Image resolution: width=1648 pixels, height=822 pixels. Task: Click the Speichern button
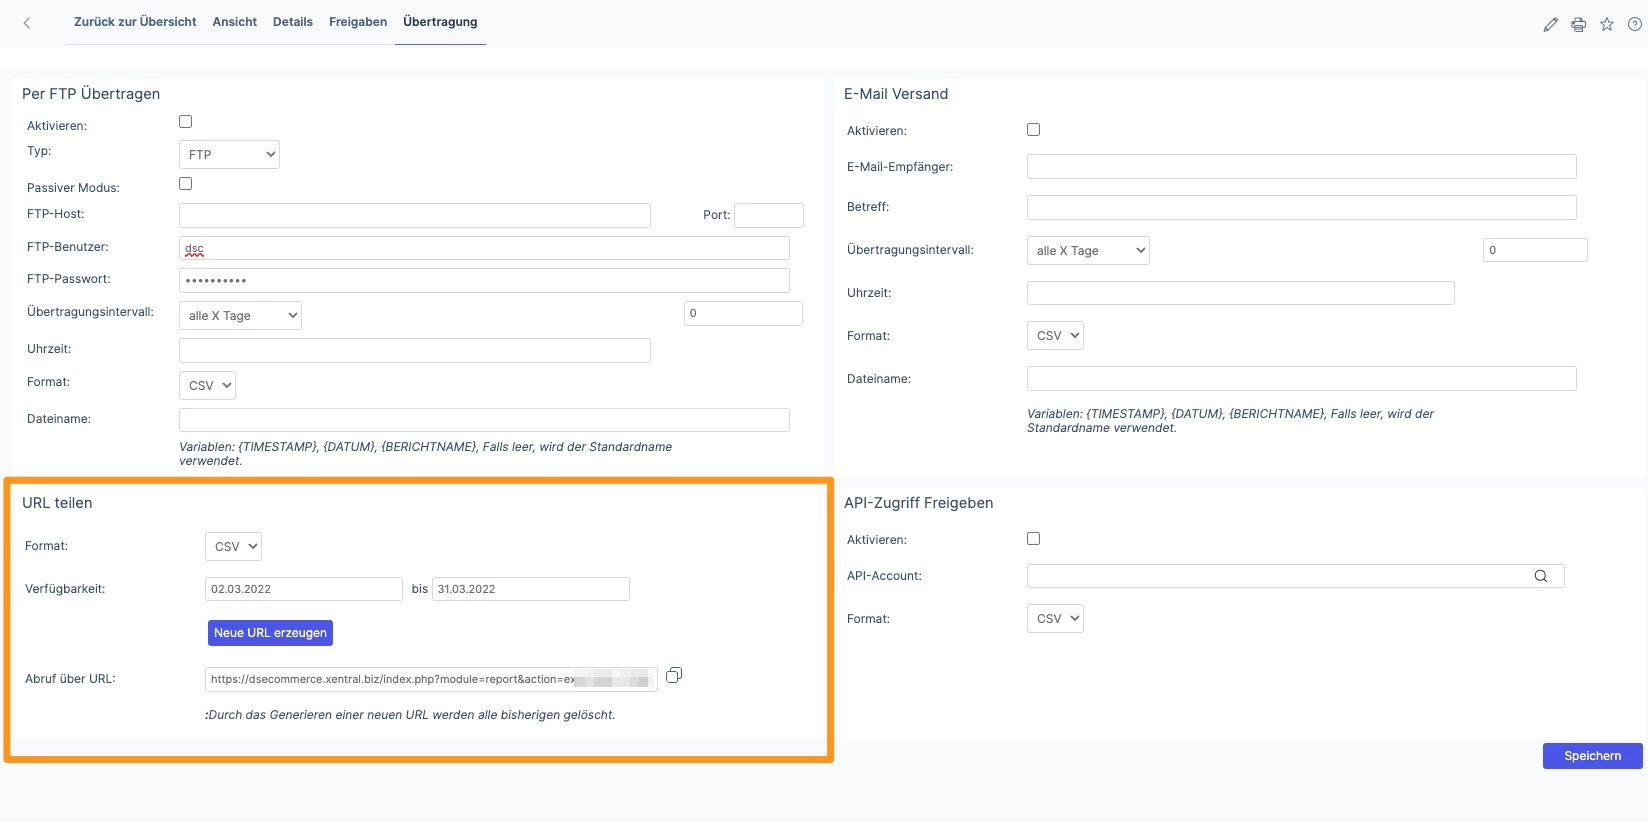coord(1592,756)
